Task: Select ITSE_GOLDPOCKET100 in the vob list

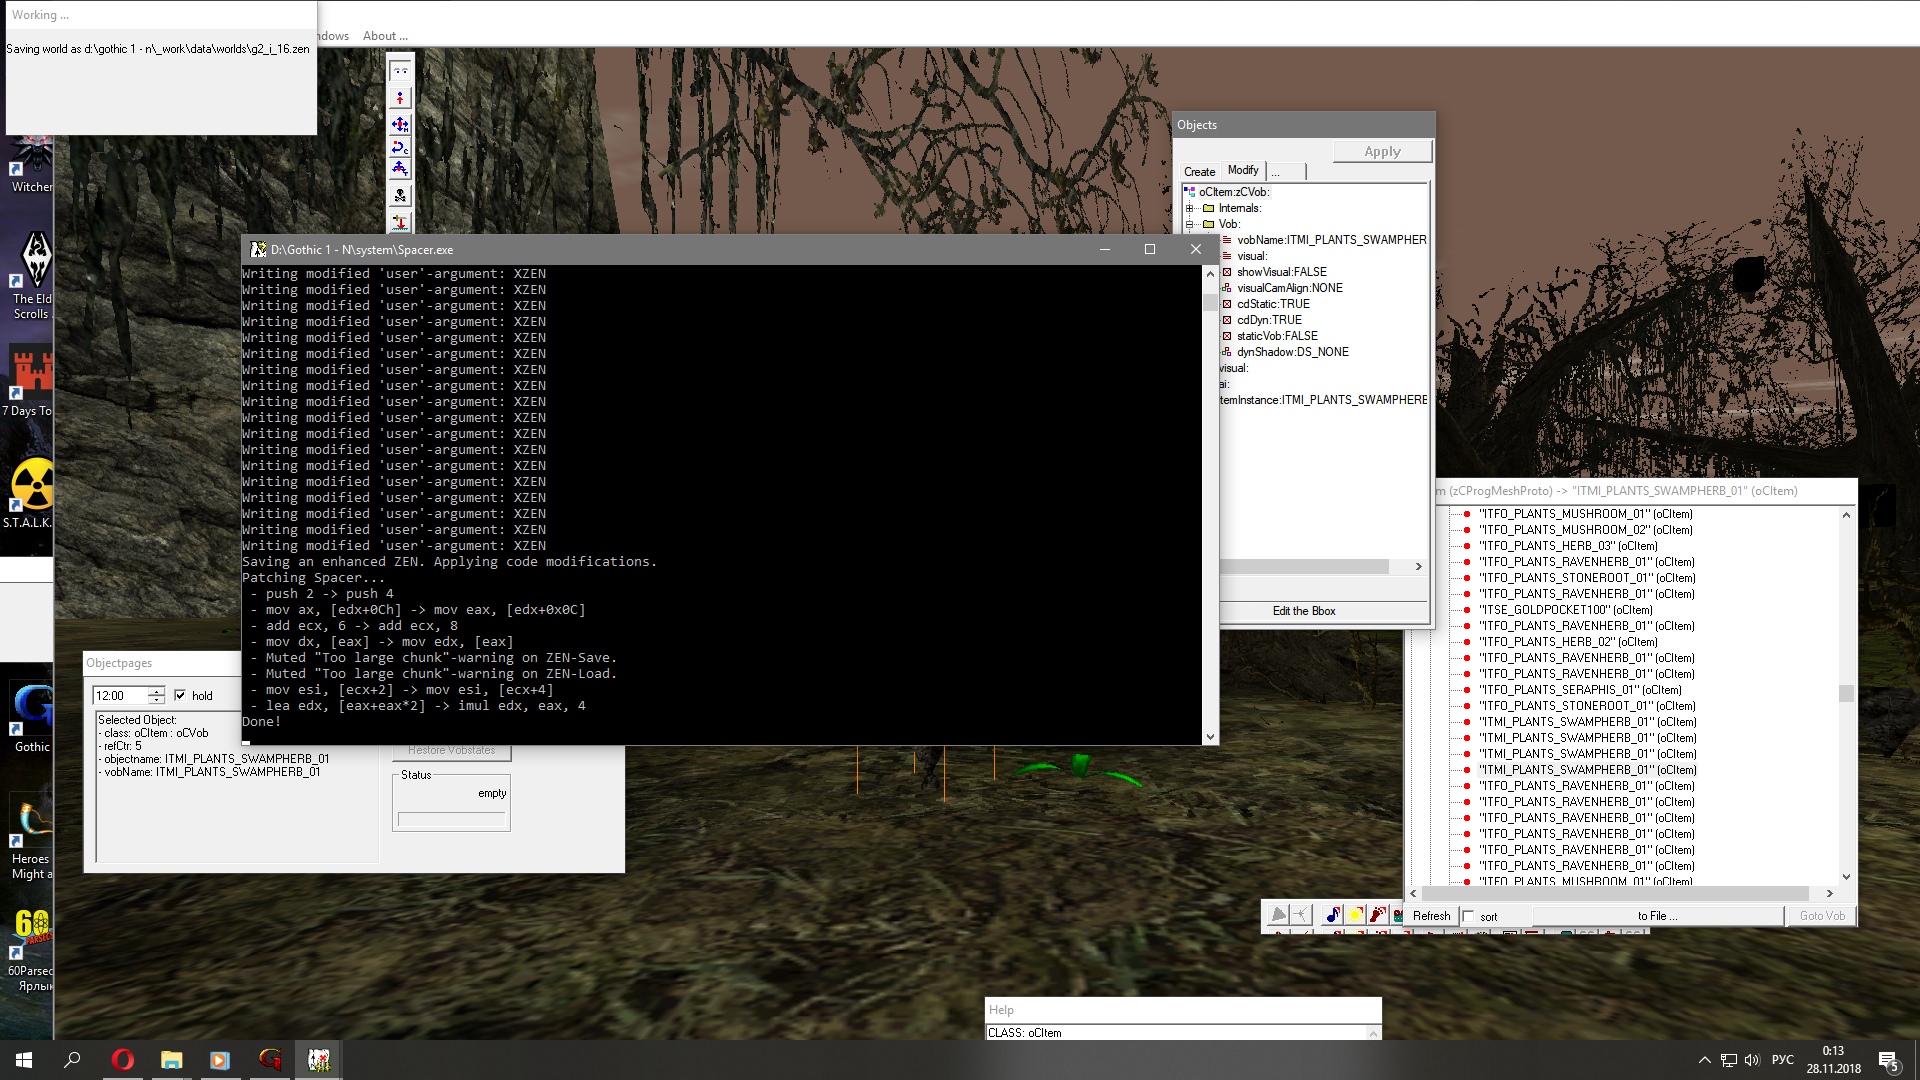Action: pos(1565,610)
